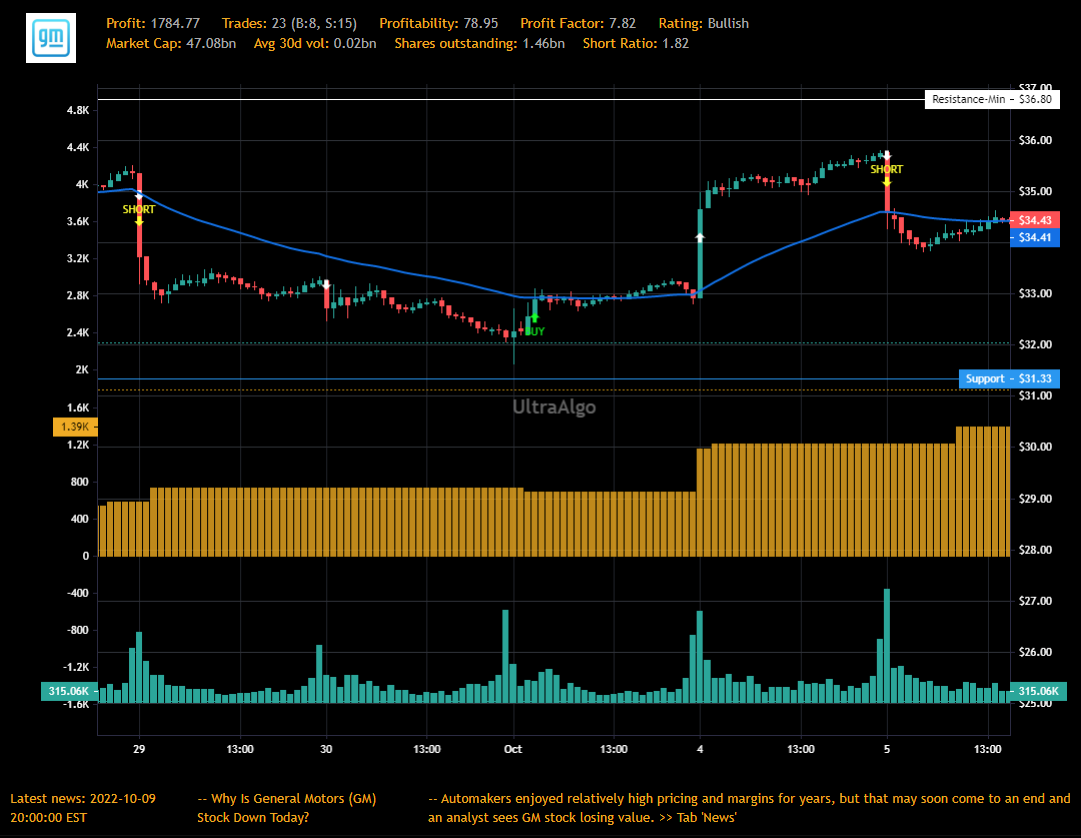The image size is (1081, 838).
Task: Click the Market Cap: 47.08bn value
Action: (171, 43)
